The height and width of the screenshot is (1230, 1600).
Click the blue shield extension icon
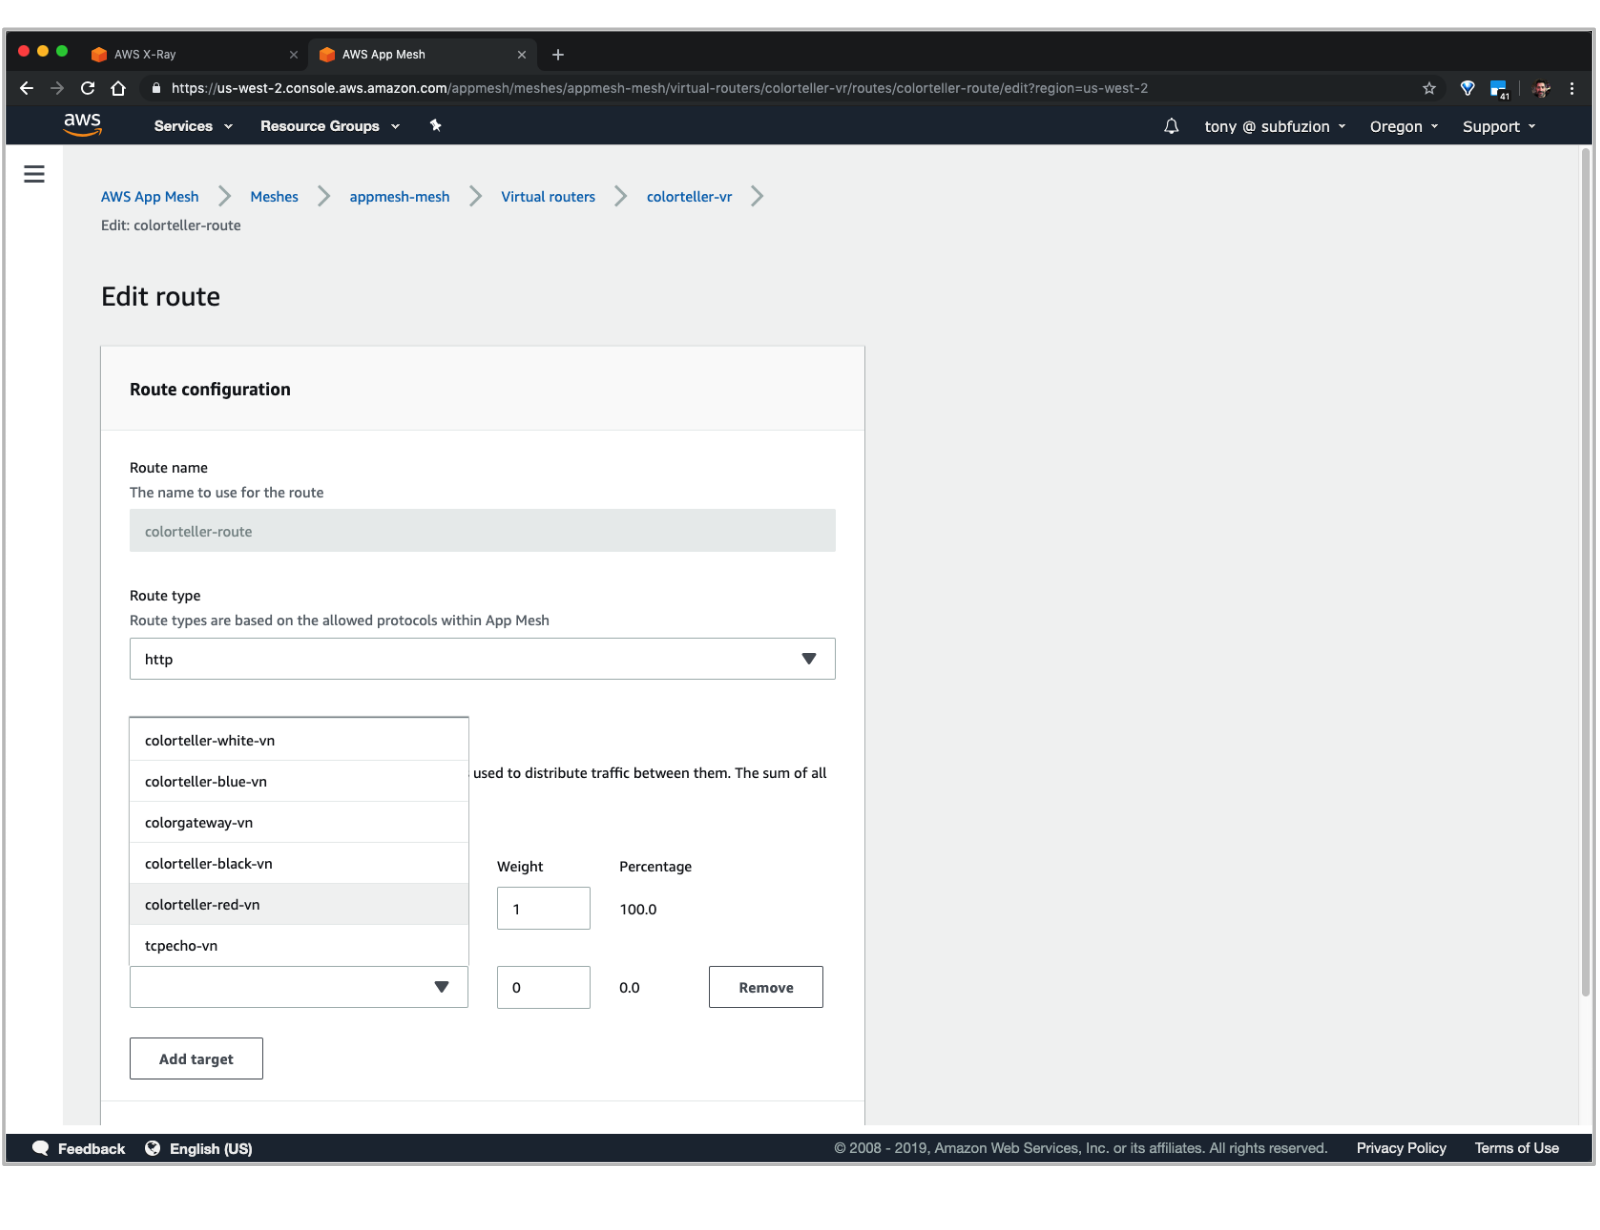click(1467, 88)
